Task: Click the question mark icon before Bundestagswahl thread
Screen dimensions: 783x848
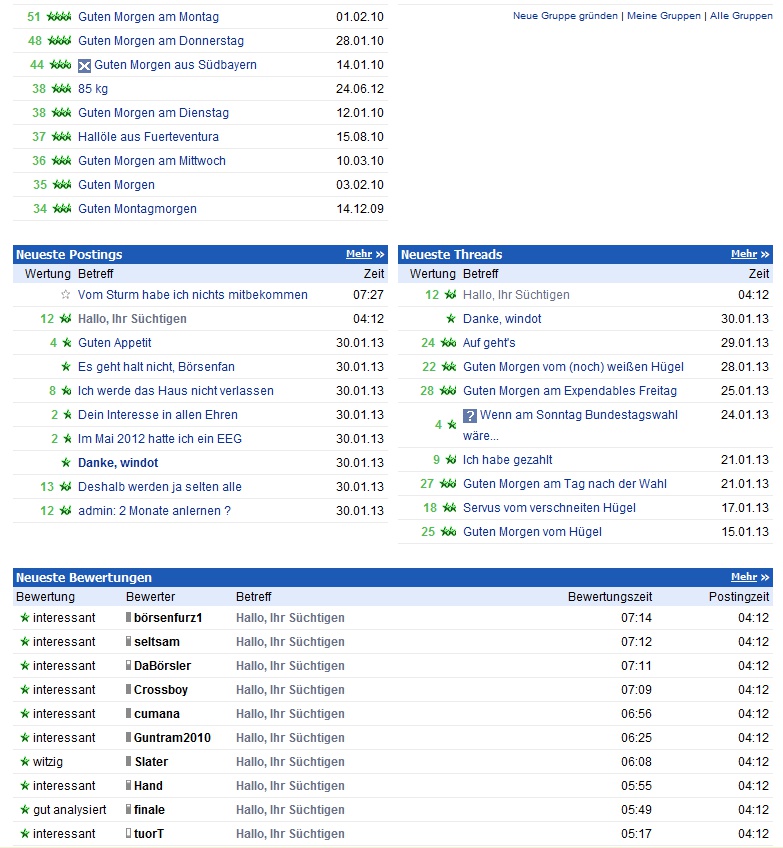Action: click(470, 416)
